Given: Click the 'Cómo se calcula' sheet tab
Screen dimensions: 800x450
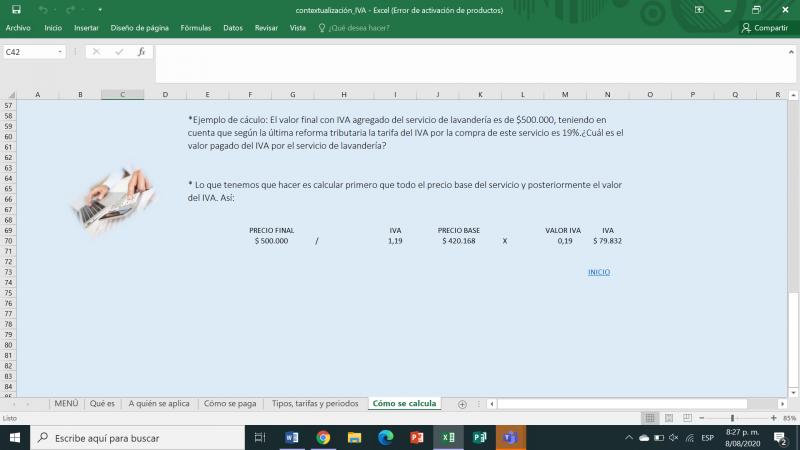Looking at the screenshot, I should pyautogui.click(x=404, y=403).
